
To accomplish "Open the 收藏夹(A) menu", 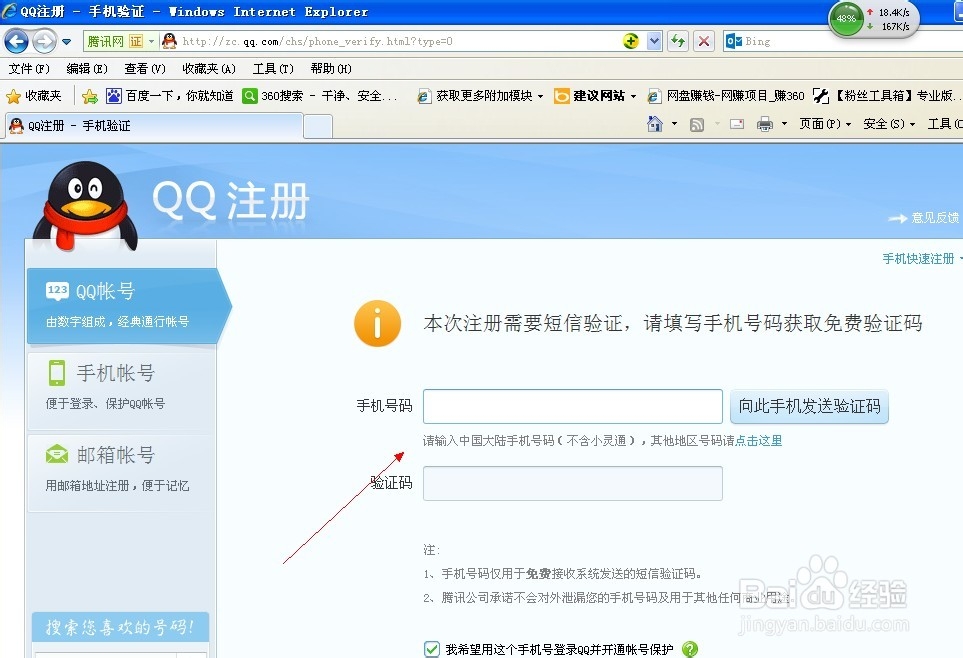I will [x=209, y=68].
